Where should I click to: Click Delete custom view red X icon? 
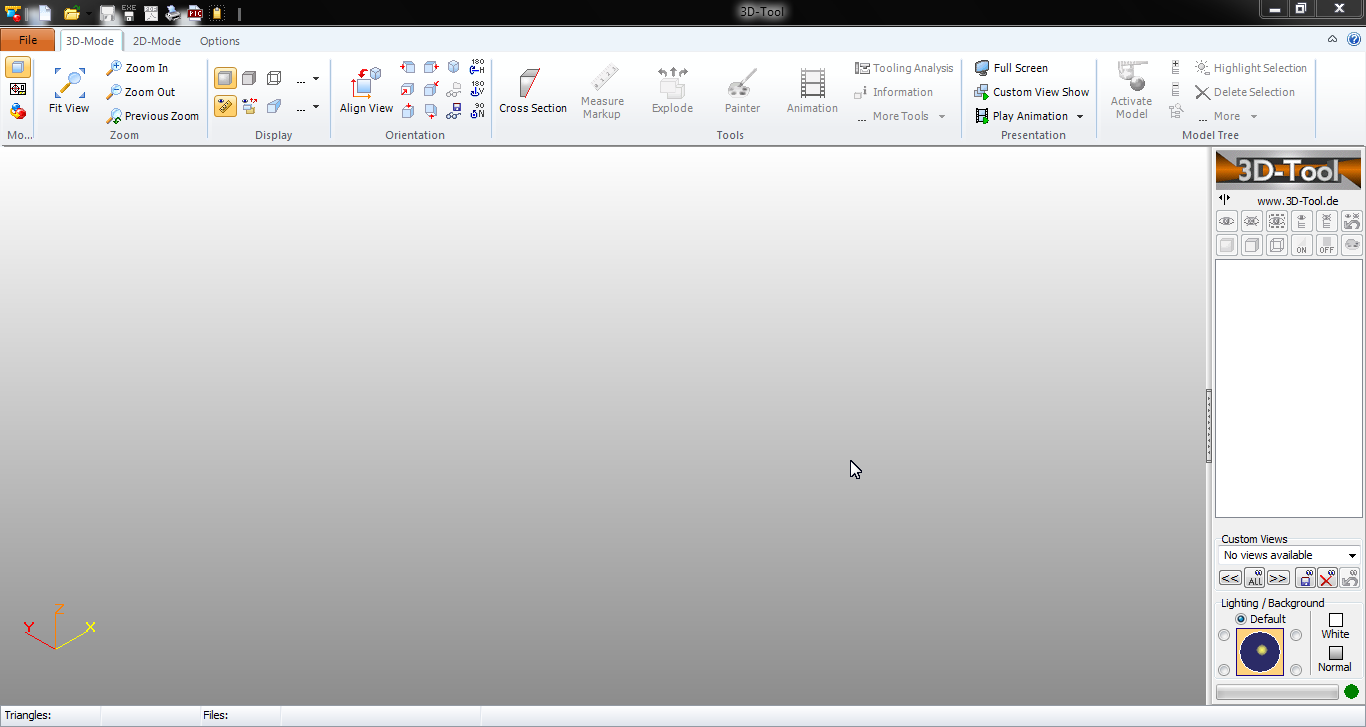pyautogui.click(x=1327, y=578)
